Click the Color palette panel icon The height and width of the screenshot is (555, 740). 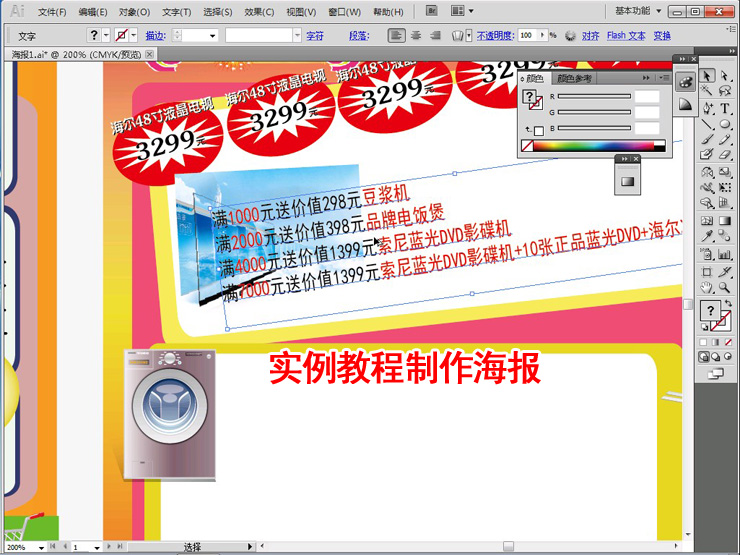(686, 82)
